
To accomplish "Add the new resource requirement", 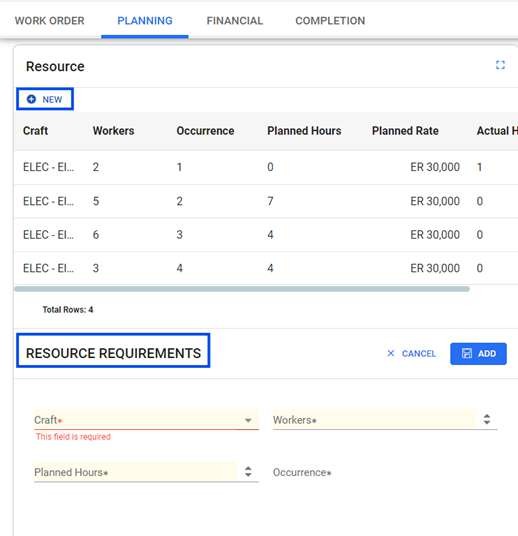I will 478,353.
